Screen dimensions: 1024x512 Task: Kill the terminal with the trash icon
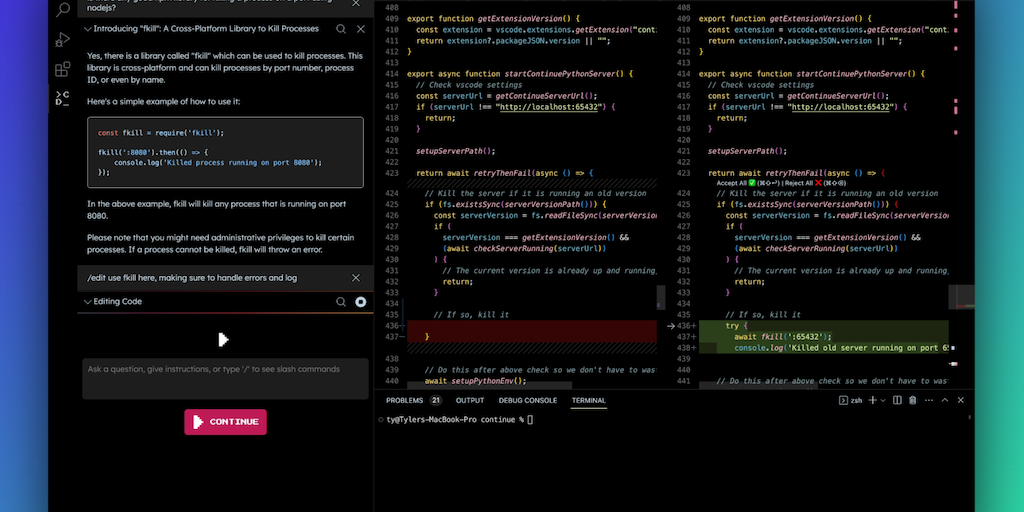point(913,400)
